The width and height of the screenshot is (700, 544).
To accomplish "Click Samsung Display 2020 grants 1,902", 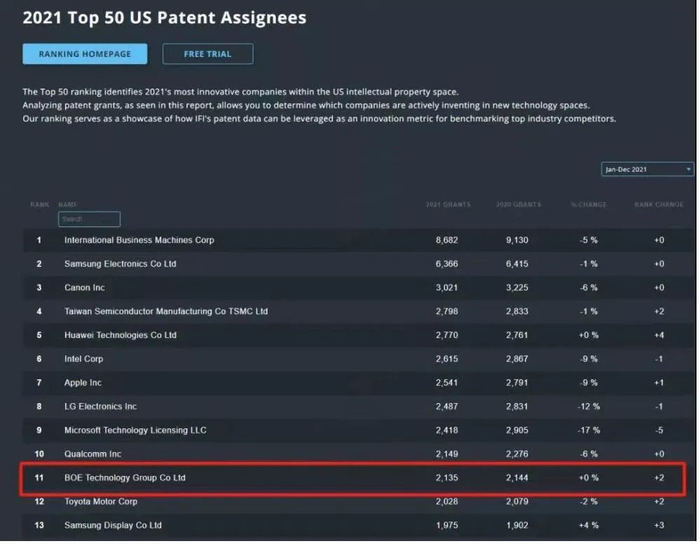I will (517, 525).
